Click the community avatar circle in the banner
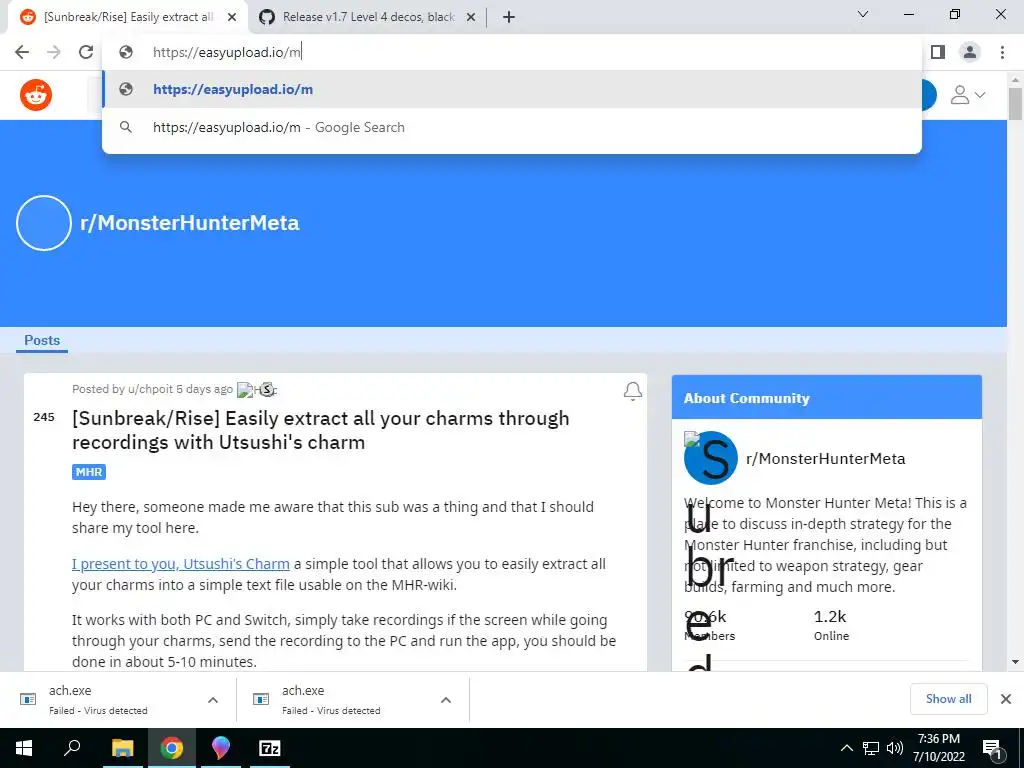Viewport: 1024px width, 768px height. point(44,223)
